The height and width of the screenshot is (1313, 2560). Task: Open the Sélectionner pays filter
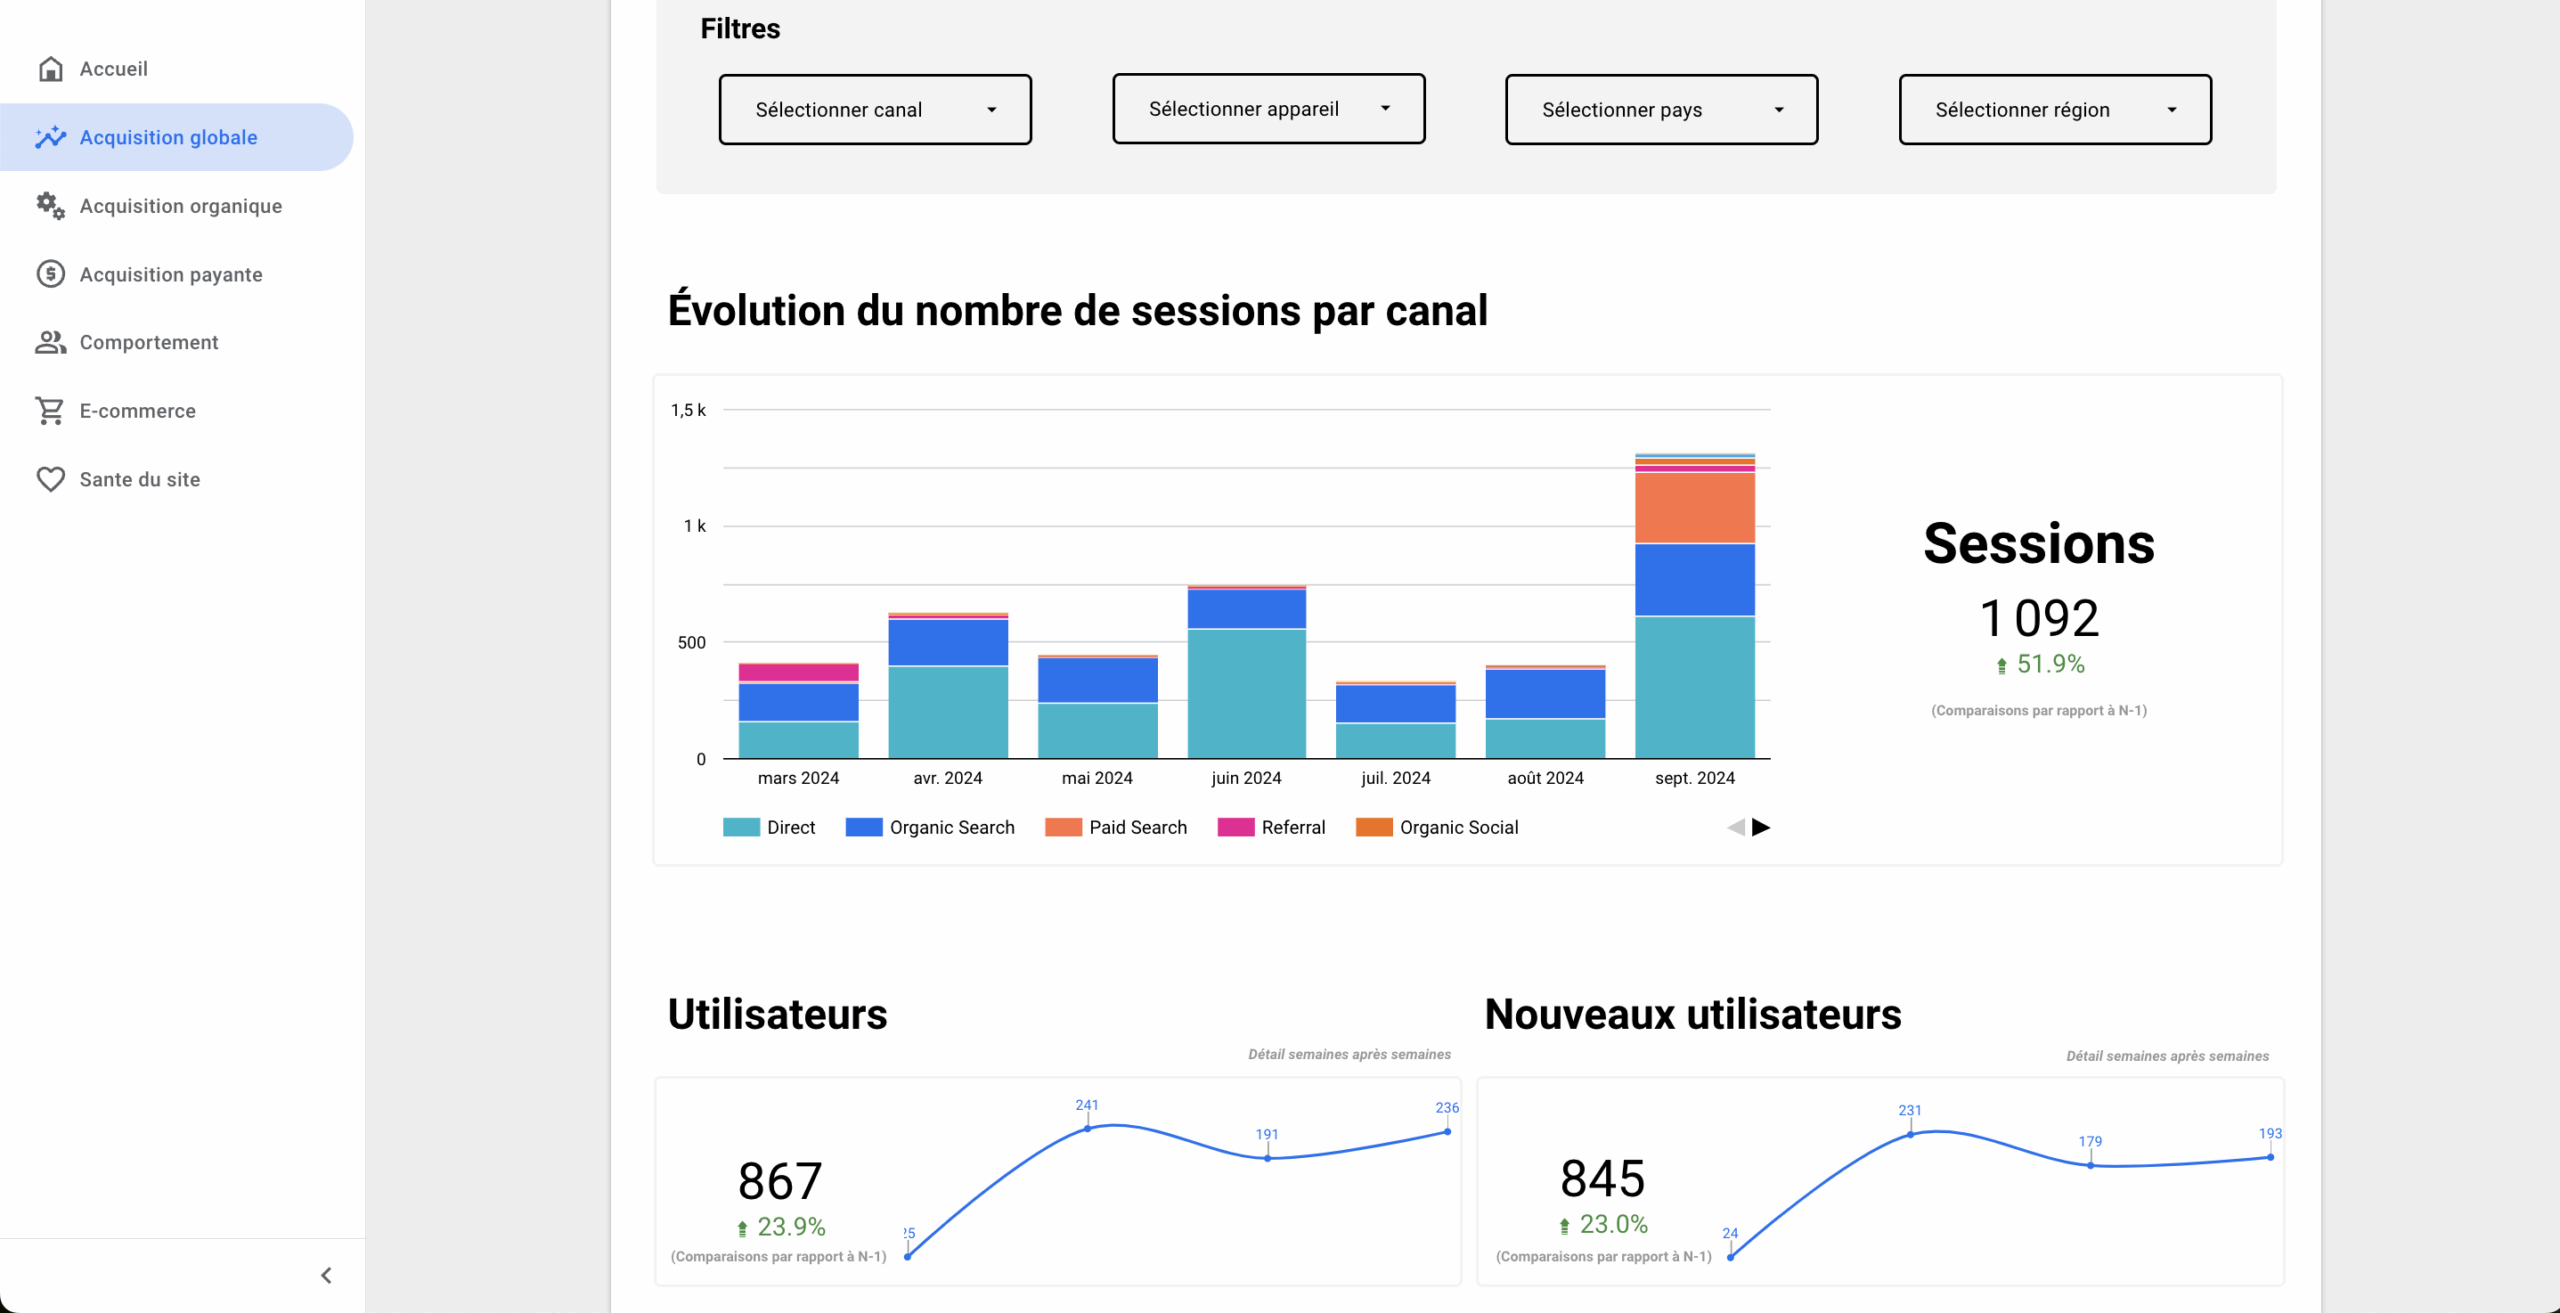tap(1660, 109)
